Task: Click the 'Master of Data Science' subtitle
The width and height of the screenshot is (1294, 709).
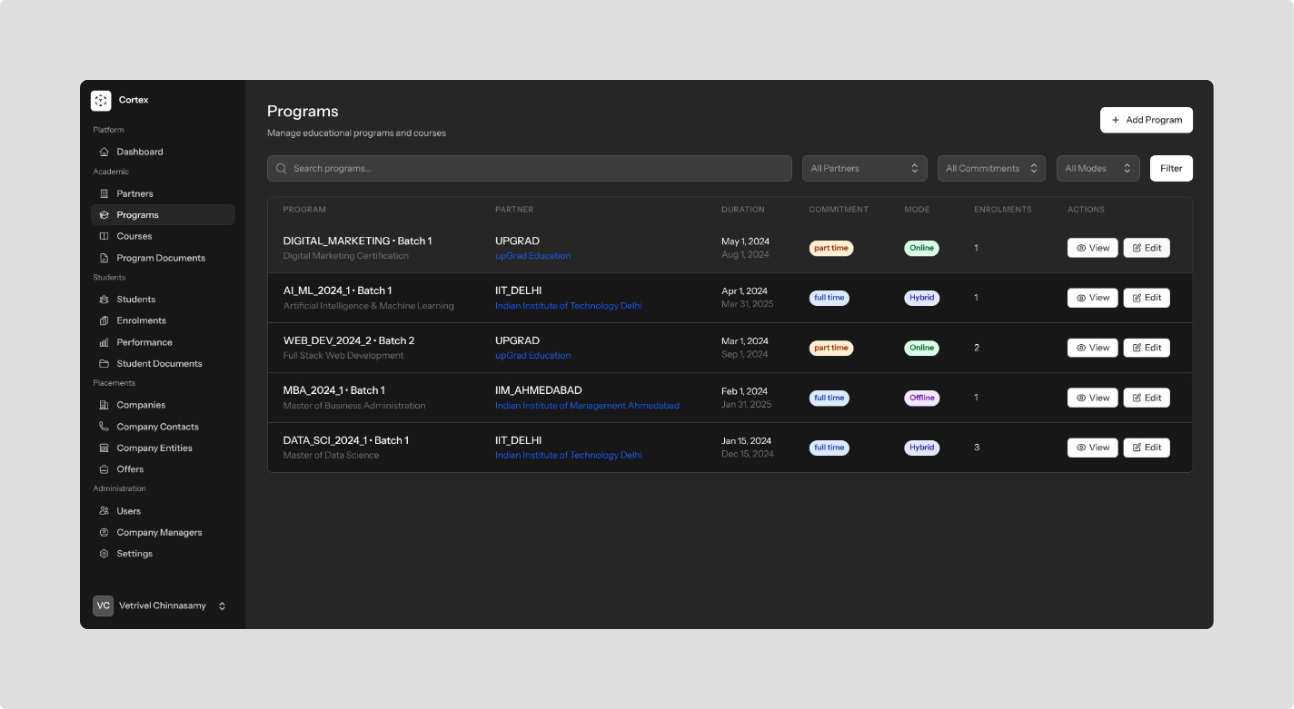Action: point(331,456)
